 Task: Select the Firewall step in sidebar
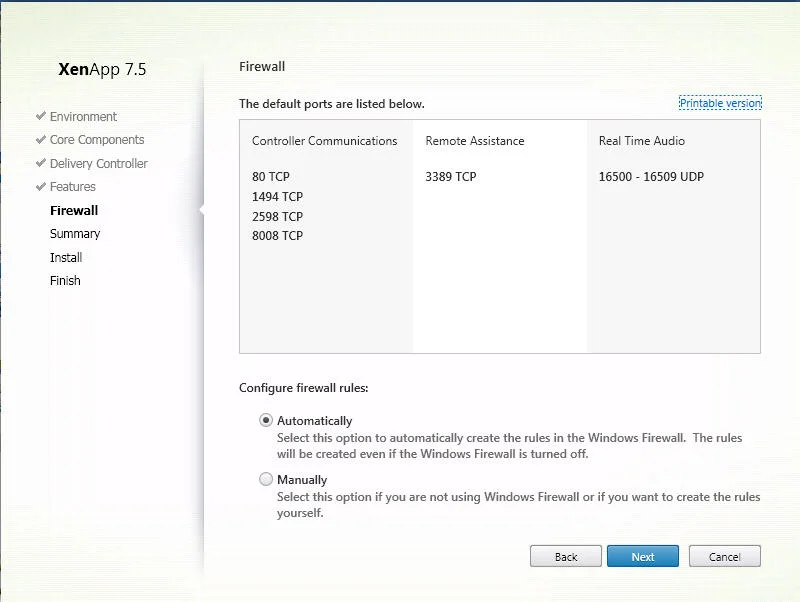(74, 210)
